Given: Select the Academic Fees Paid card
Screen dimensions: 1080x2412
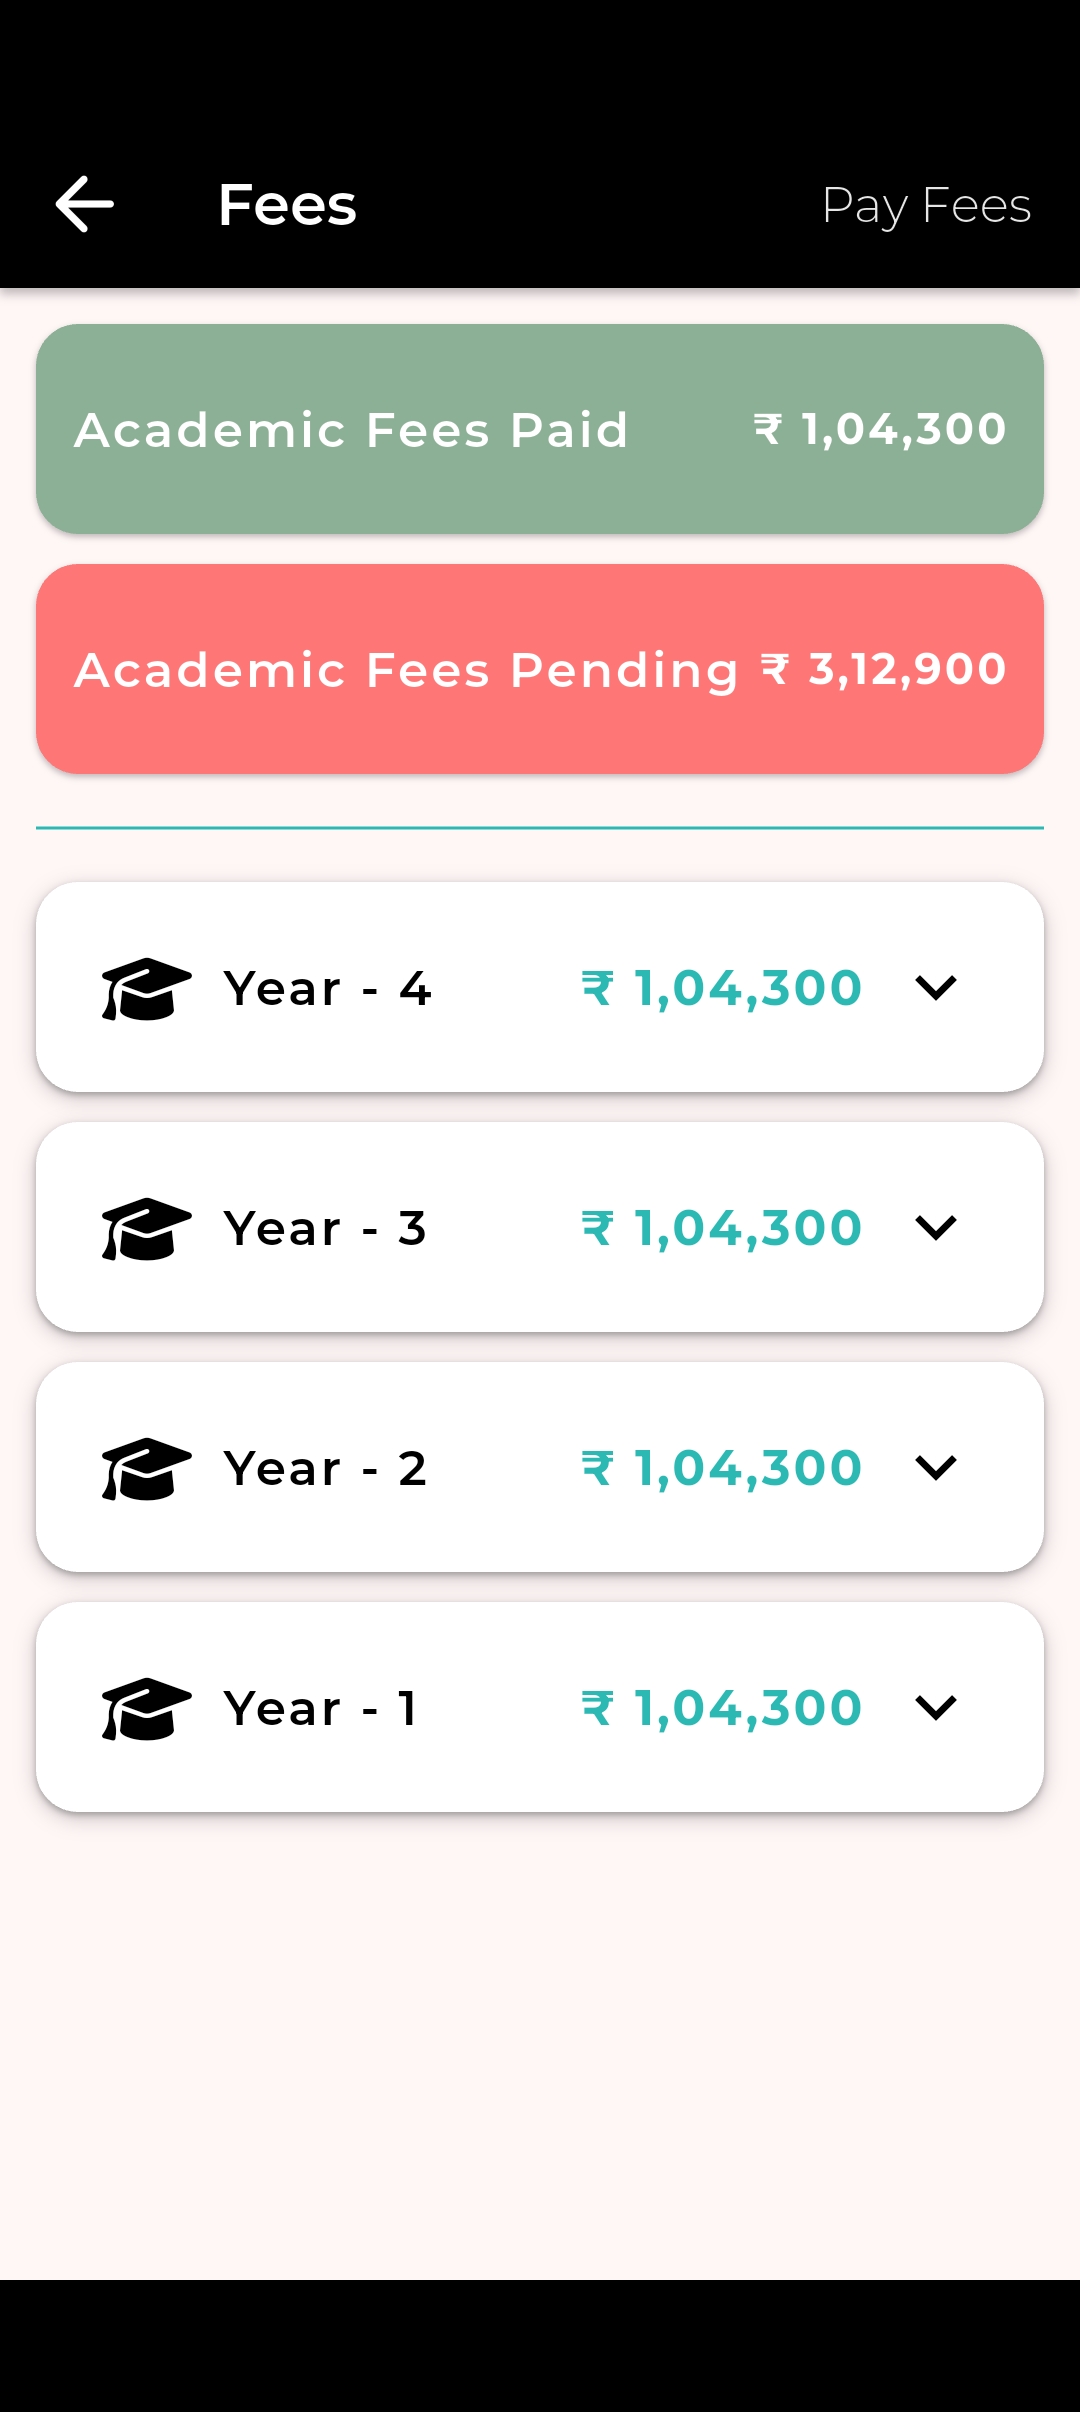Looking at the screenshot, I should pyautogui.click(x=540, y=429).
